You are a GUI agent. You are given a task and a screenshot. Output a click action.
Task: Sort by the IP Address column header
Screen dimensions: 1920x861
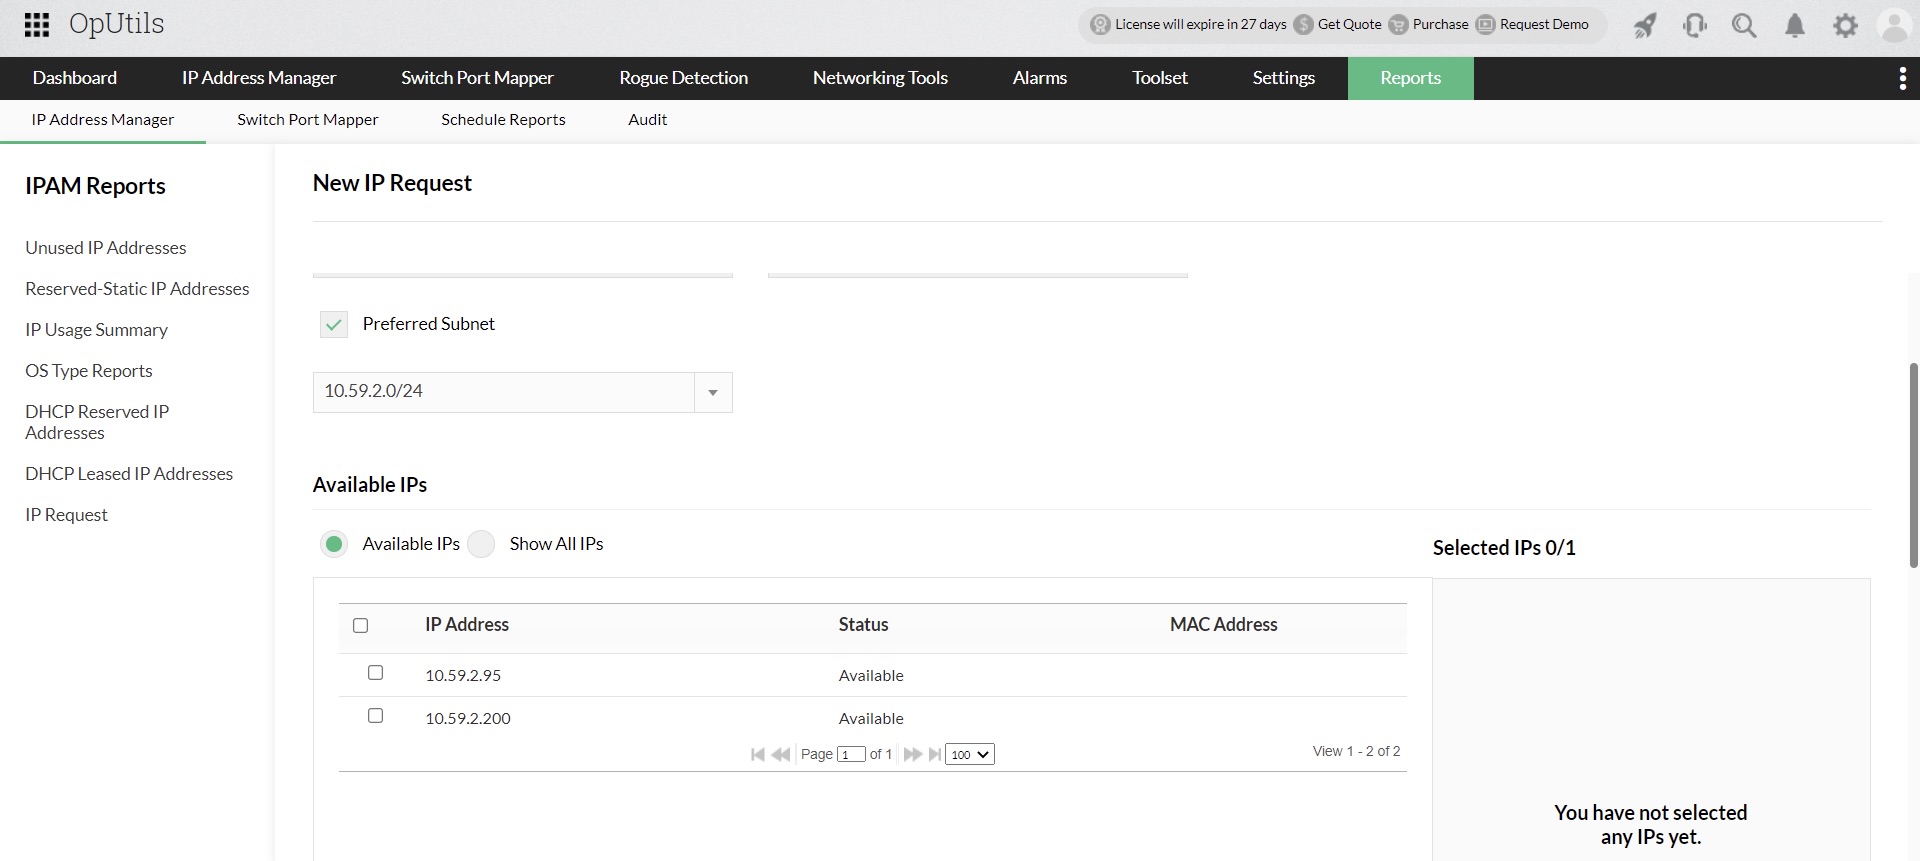[x=467, y=625]
